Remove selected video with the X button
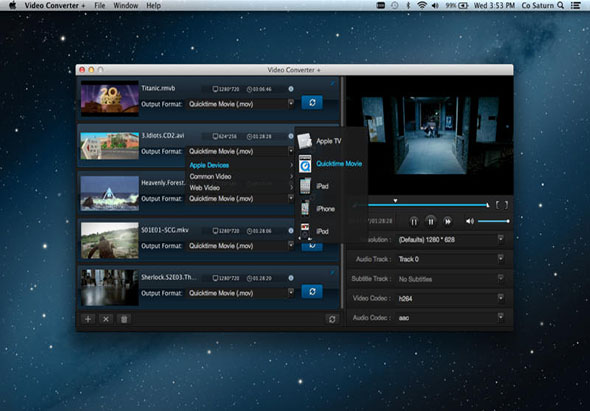This screenshot has height=411, width=590. (106, 319)
